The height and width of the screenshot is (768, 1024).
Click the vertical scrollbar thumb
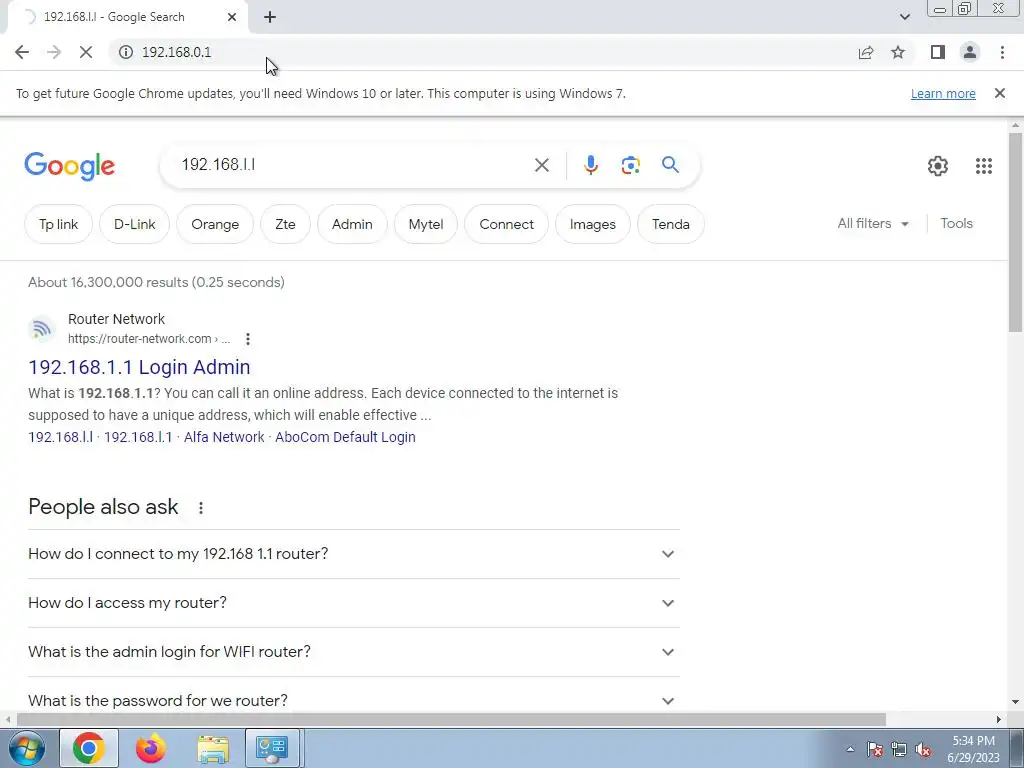point(1015,232)
